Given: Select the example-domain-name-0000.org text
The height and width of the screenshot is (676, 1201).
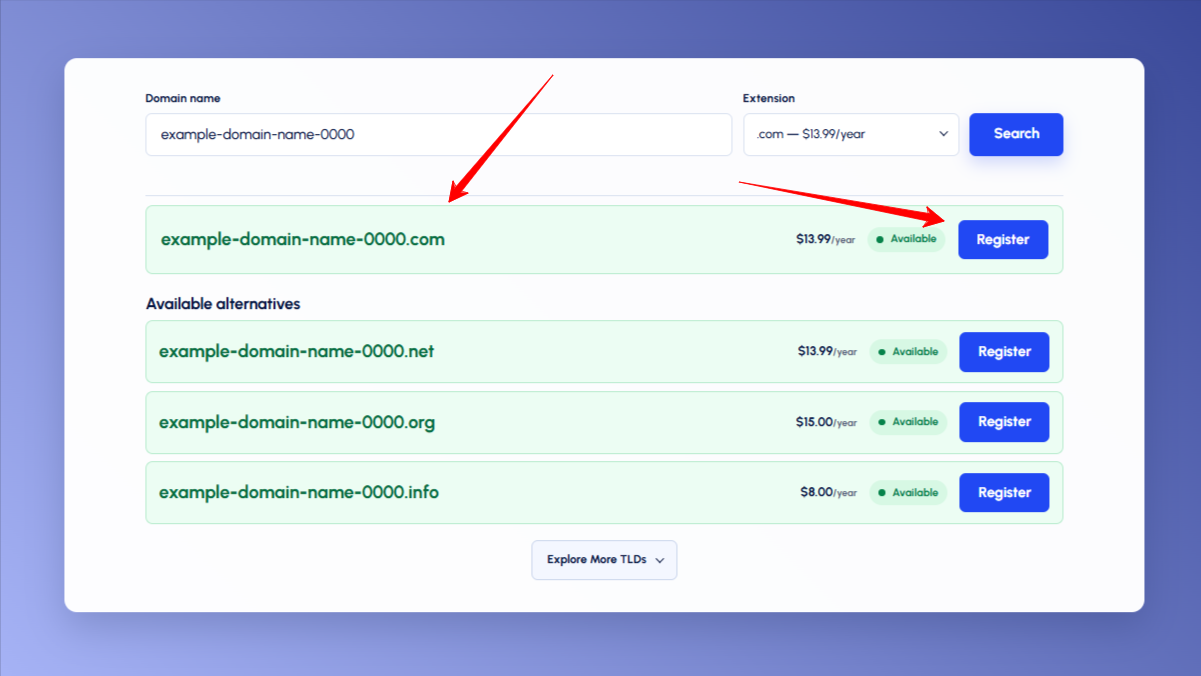Looking at the screenshot, I should tap(297, 422).
